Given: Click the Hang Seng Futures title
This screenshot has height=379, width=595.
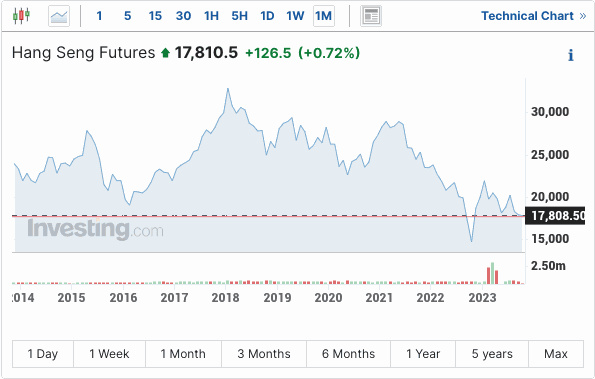Looking at the screenshot, I should pos(83,52).
